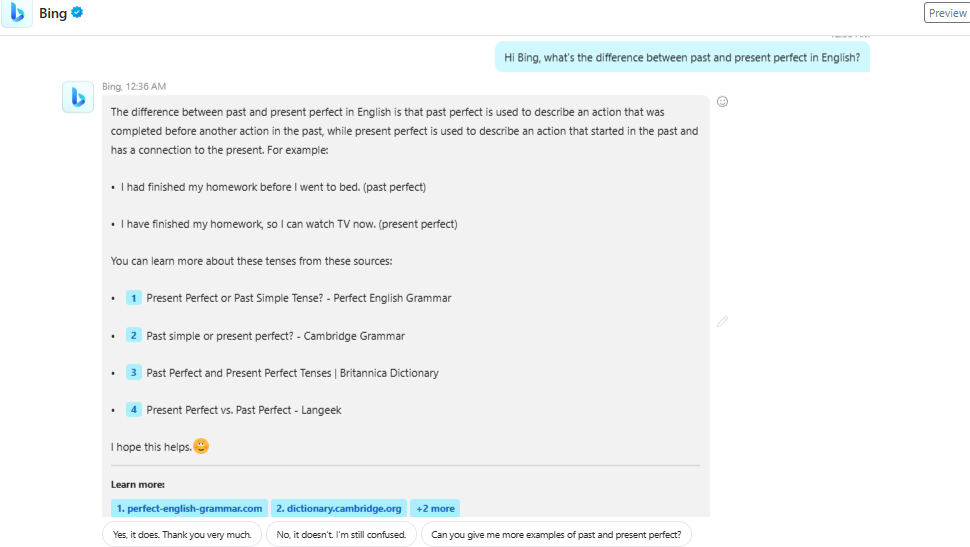This screenshot has width=970, height=547.
Task: Open the perfect-english-grammar.com source link
Action: pos(189,508)
